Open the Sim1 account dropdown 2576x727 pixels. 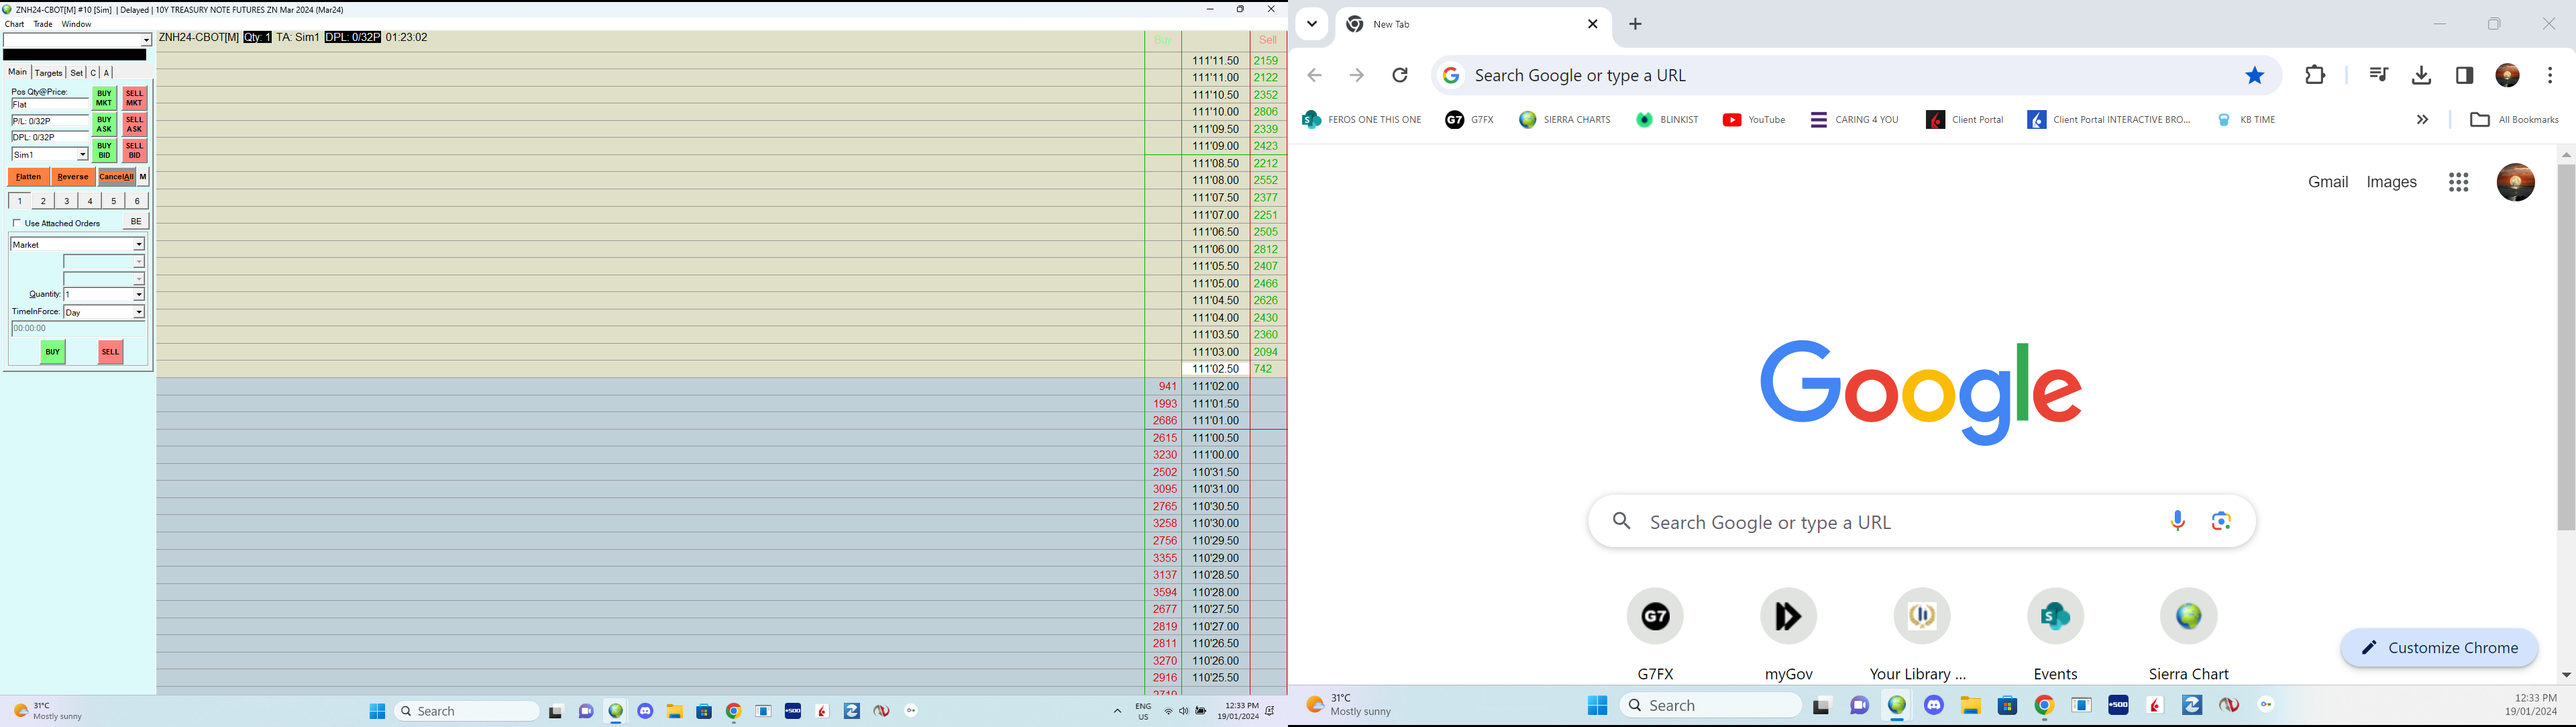[82, 155]
